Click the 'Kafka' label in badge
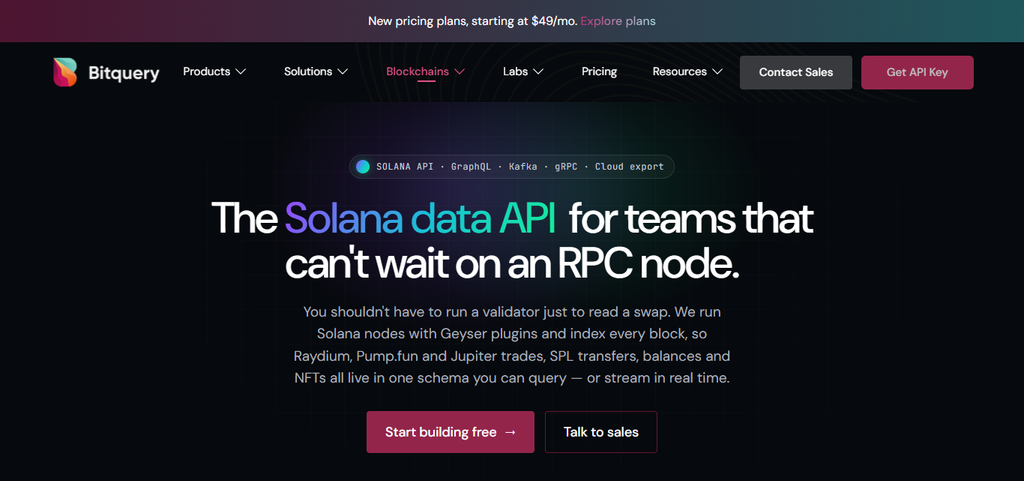Viewport: 1024px width, 481px height. [x=523, y=166]
